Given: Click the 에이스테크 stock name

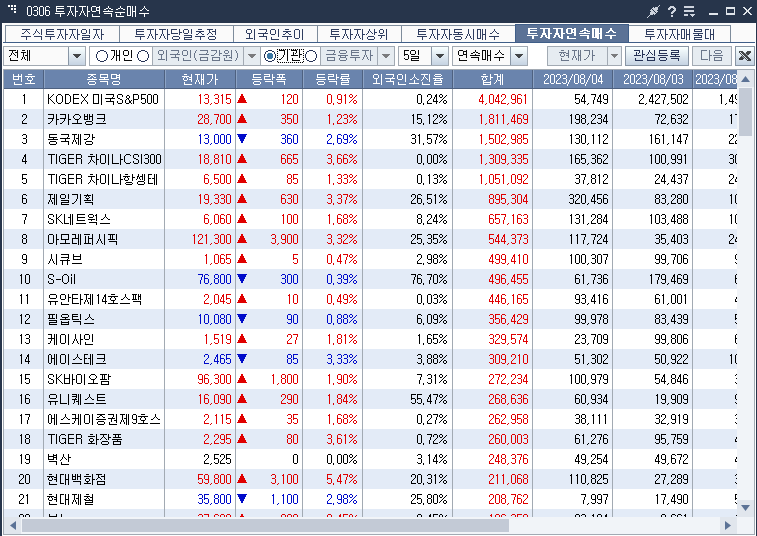Looking at the screenshot, I should 76,359.
